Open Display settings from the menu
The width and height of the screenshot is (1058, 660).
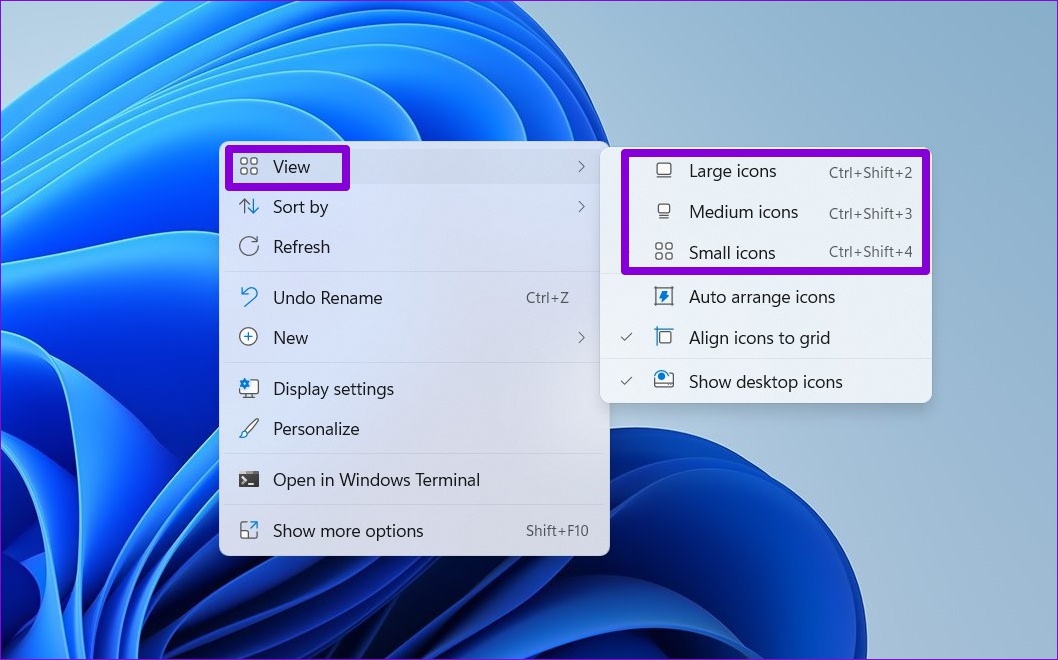[x=414, y=389]
